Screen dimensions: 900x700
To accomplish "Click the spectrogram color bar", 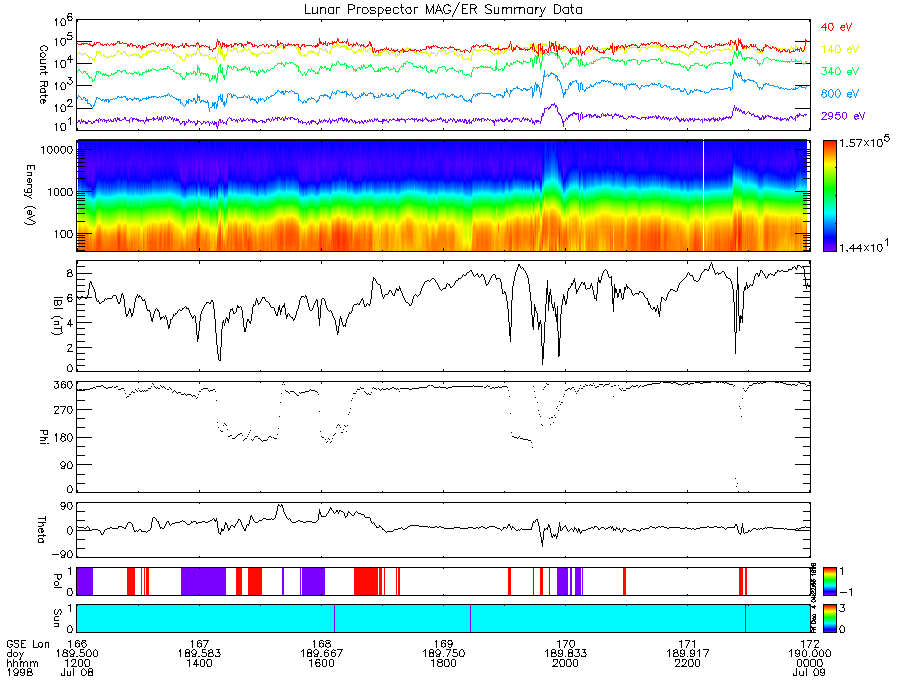I will pos(829,196).
